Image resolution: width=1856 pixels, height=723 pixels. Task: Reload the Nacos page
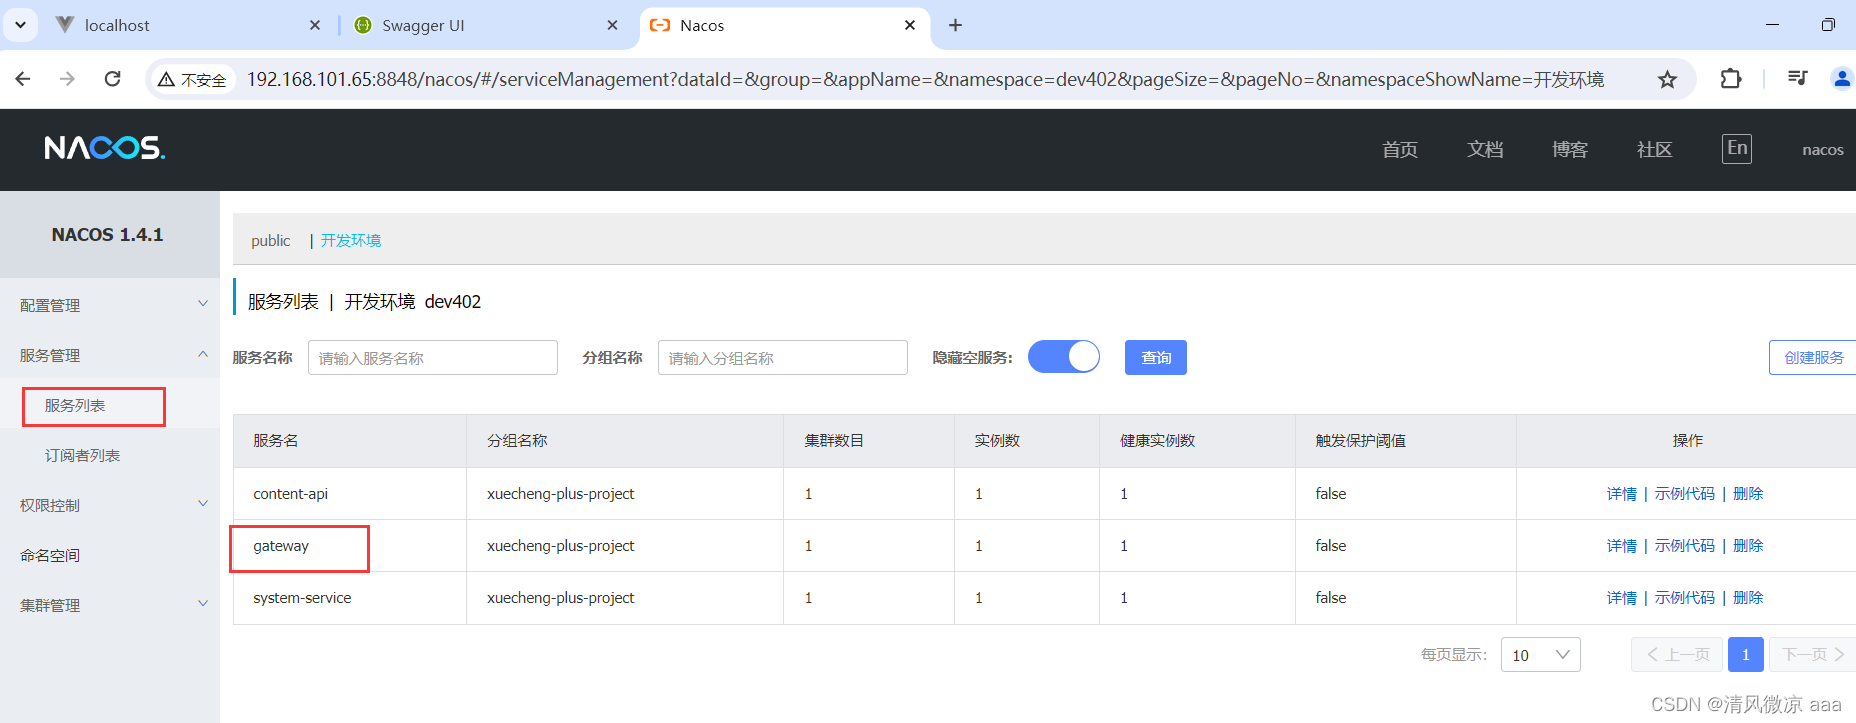(x=112, y=79)
